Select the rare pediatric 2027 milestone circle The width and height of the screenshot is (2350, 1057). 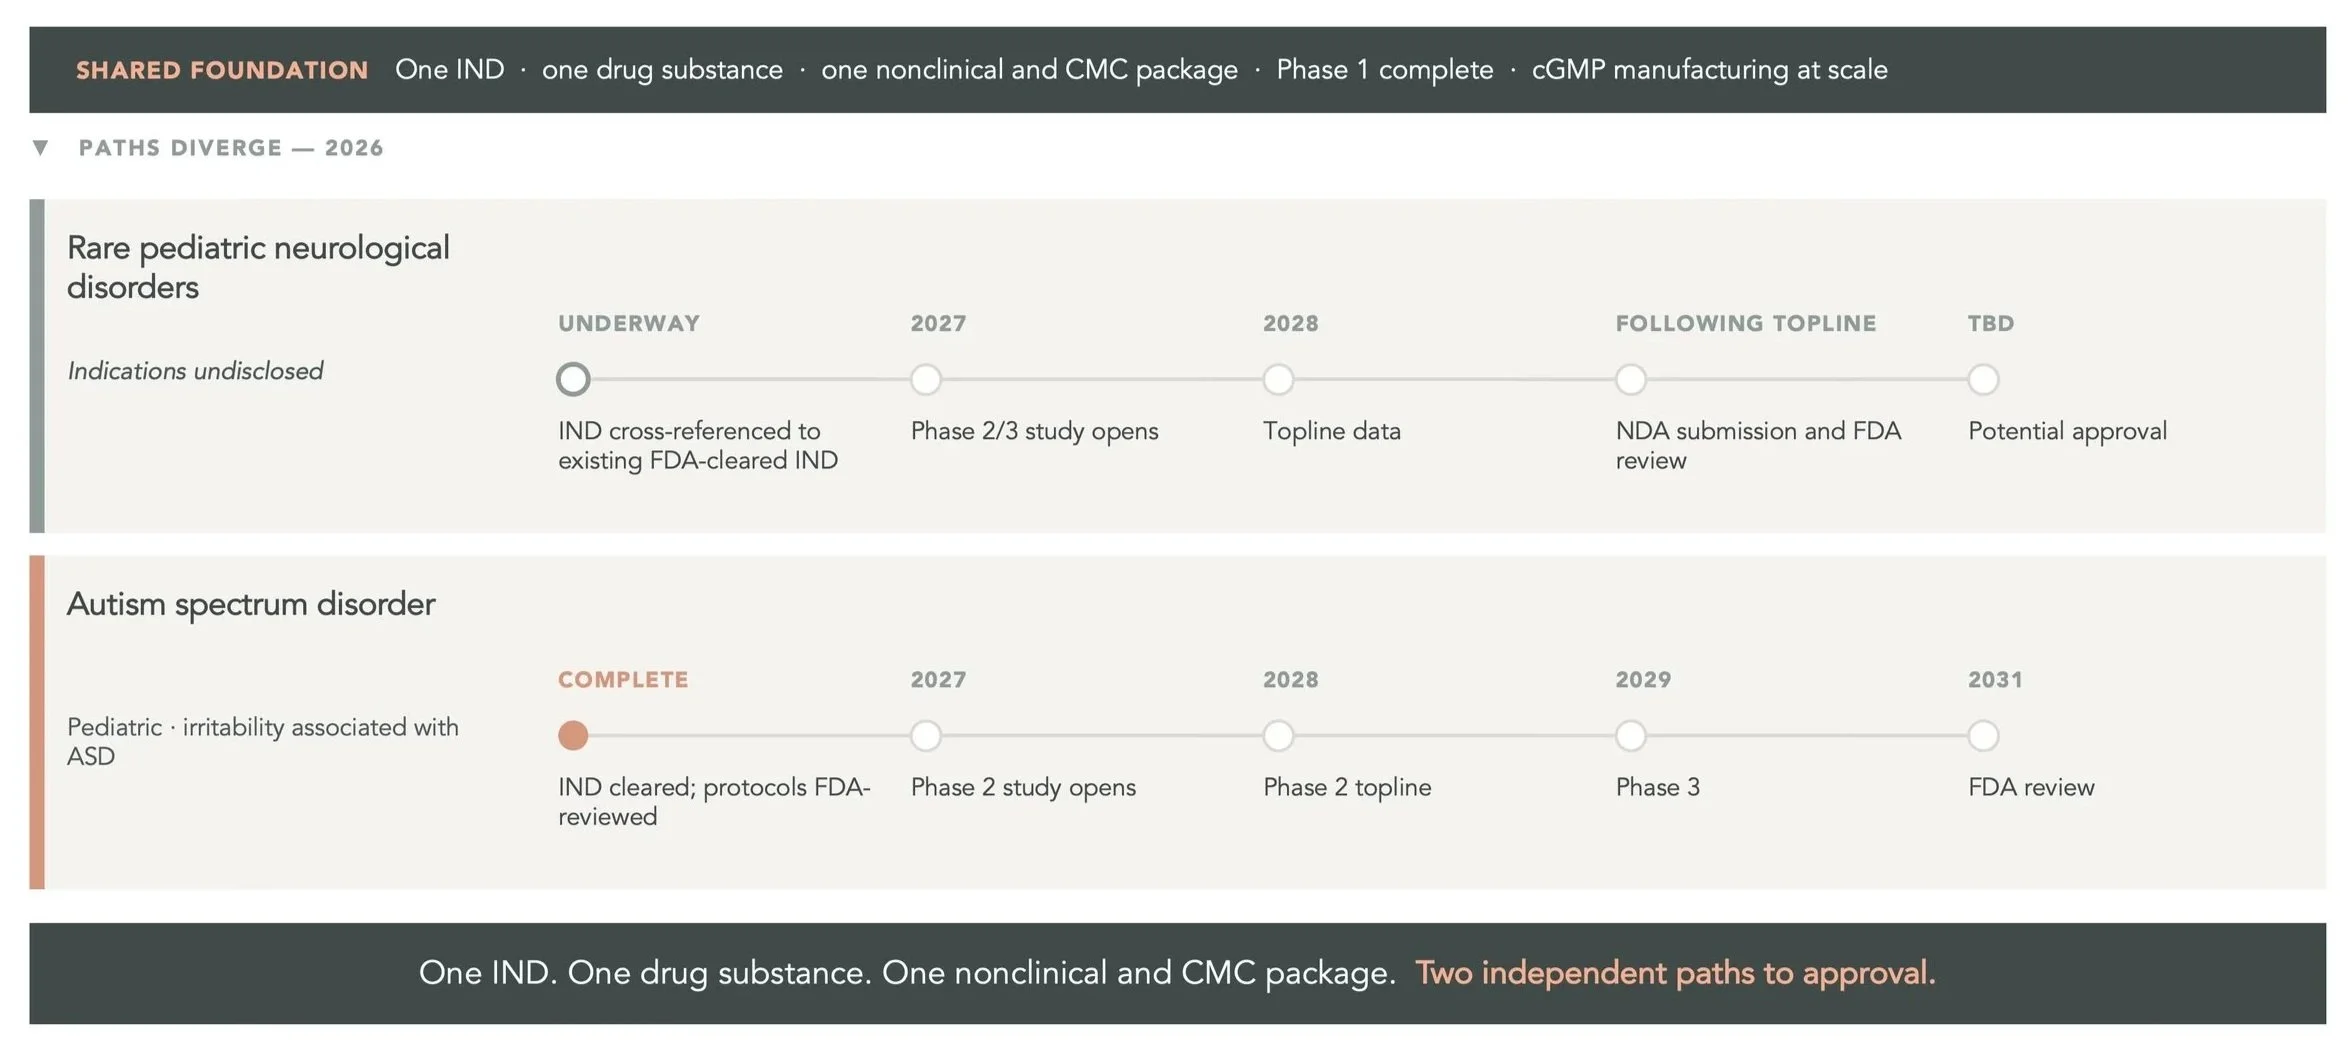926,379
